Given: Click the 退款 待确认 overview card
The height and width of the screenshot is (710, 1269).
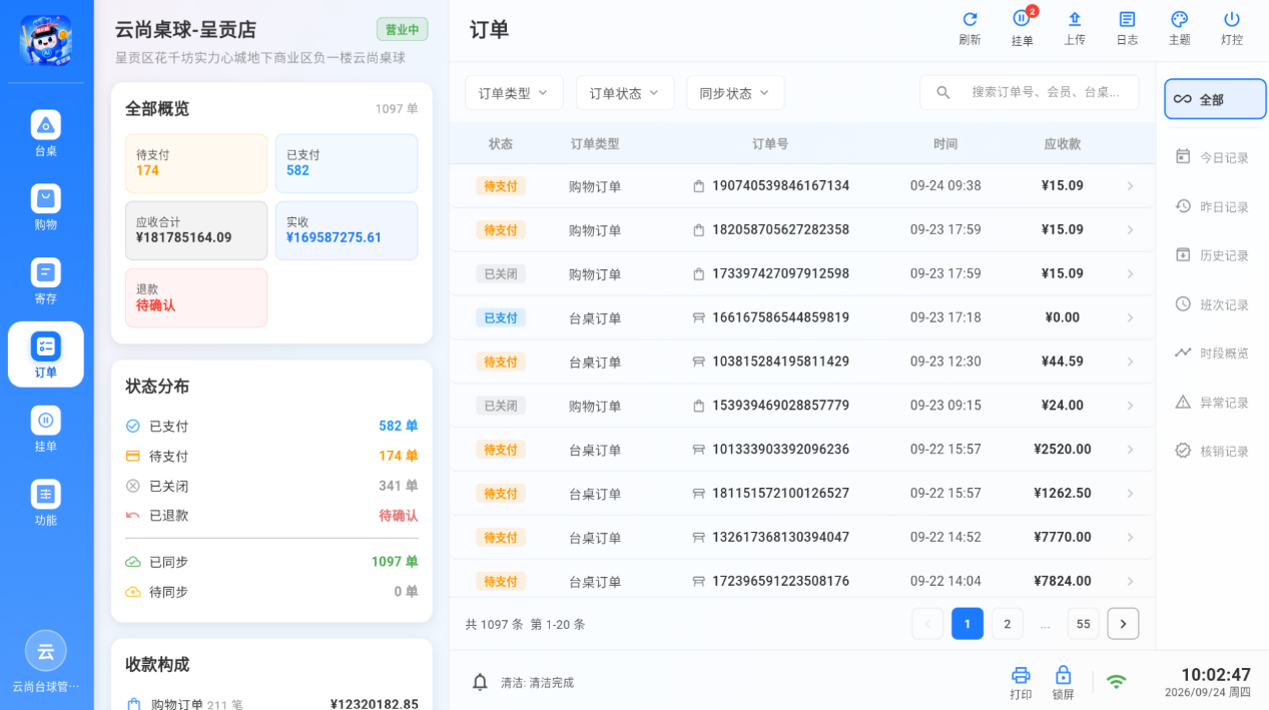Looking at the screenshot, I should [196, 297].
